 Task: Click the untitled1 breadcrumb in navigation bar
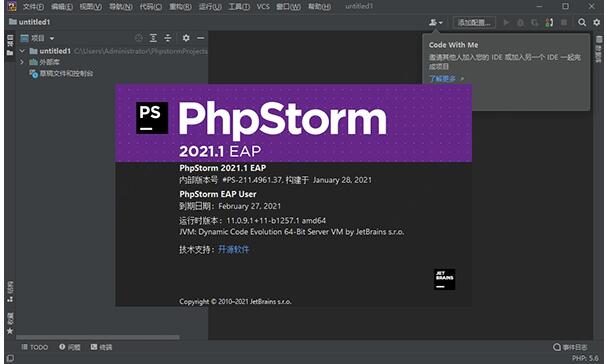click(x=30, y=22)
